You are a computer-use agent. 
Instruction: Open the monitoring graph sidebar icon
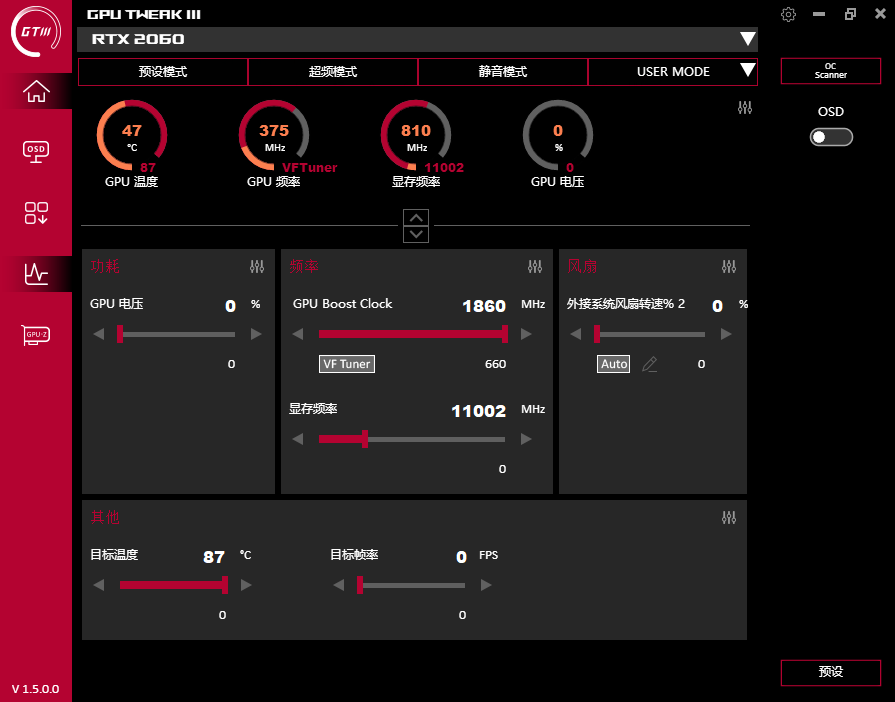36,274
